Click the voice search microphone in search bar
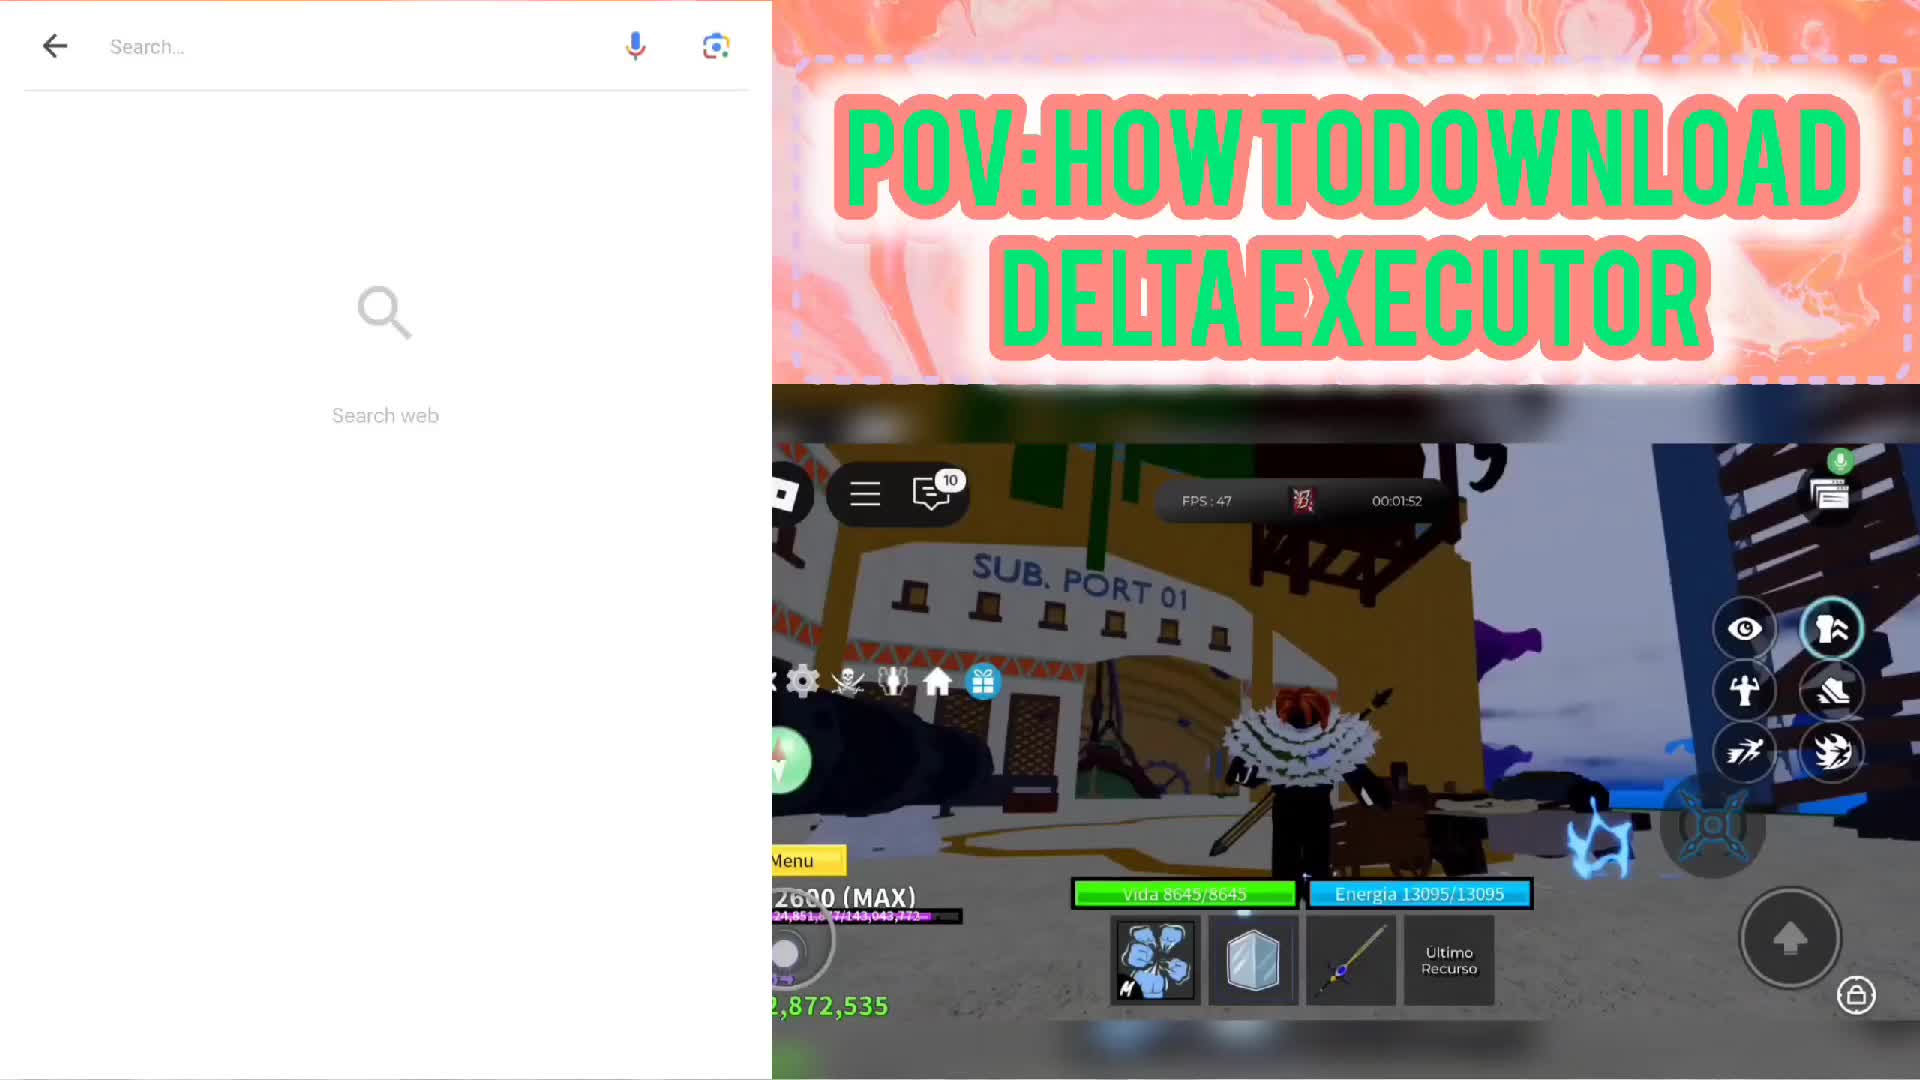Image resolution: width=1920 pixels, height=1080 pixels. (x=636, y=46)
